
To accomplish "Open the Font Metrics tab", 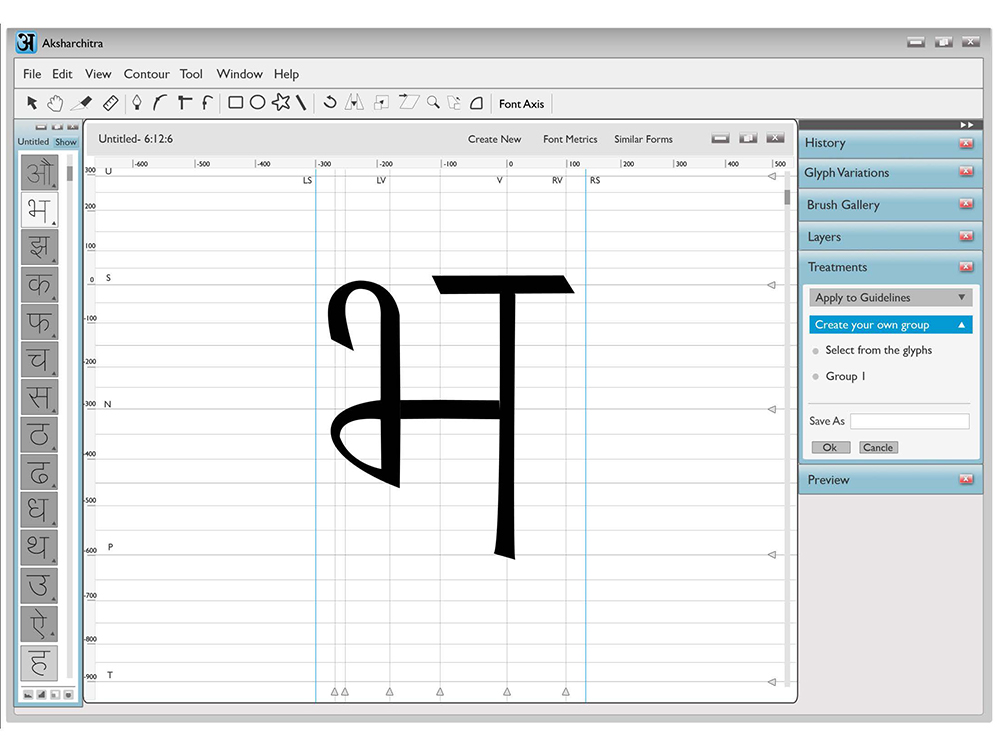I will coord(570,139).
